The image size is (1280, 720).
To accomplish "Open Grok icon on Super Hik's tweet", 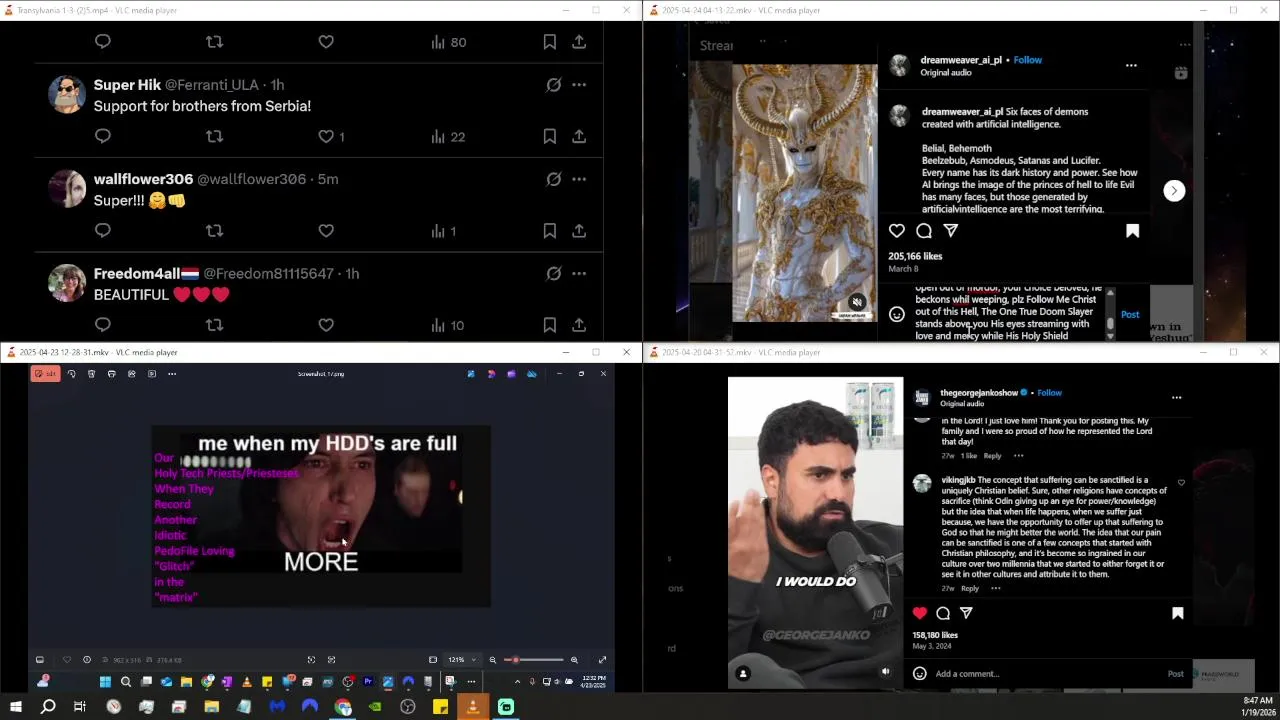I will point(553,85).
